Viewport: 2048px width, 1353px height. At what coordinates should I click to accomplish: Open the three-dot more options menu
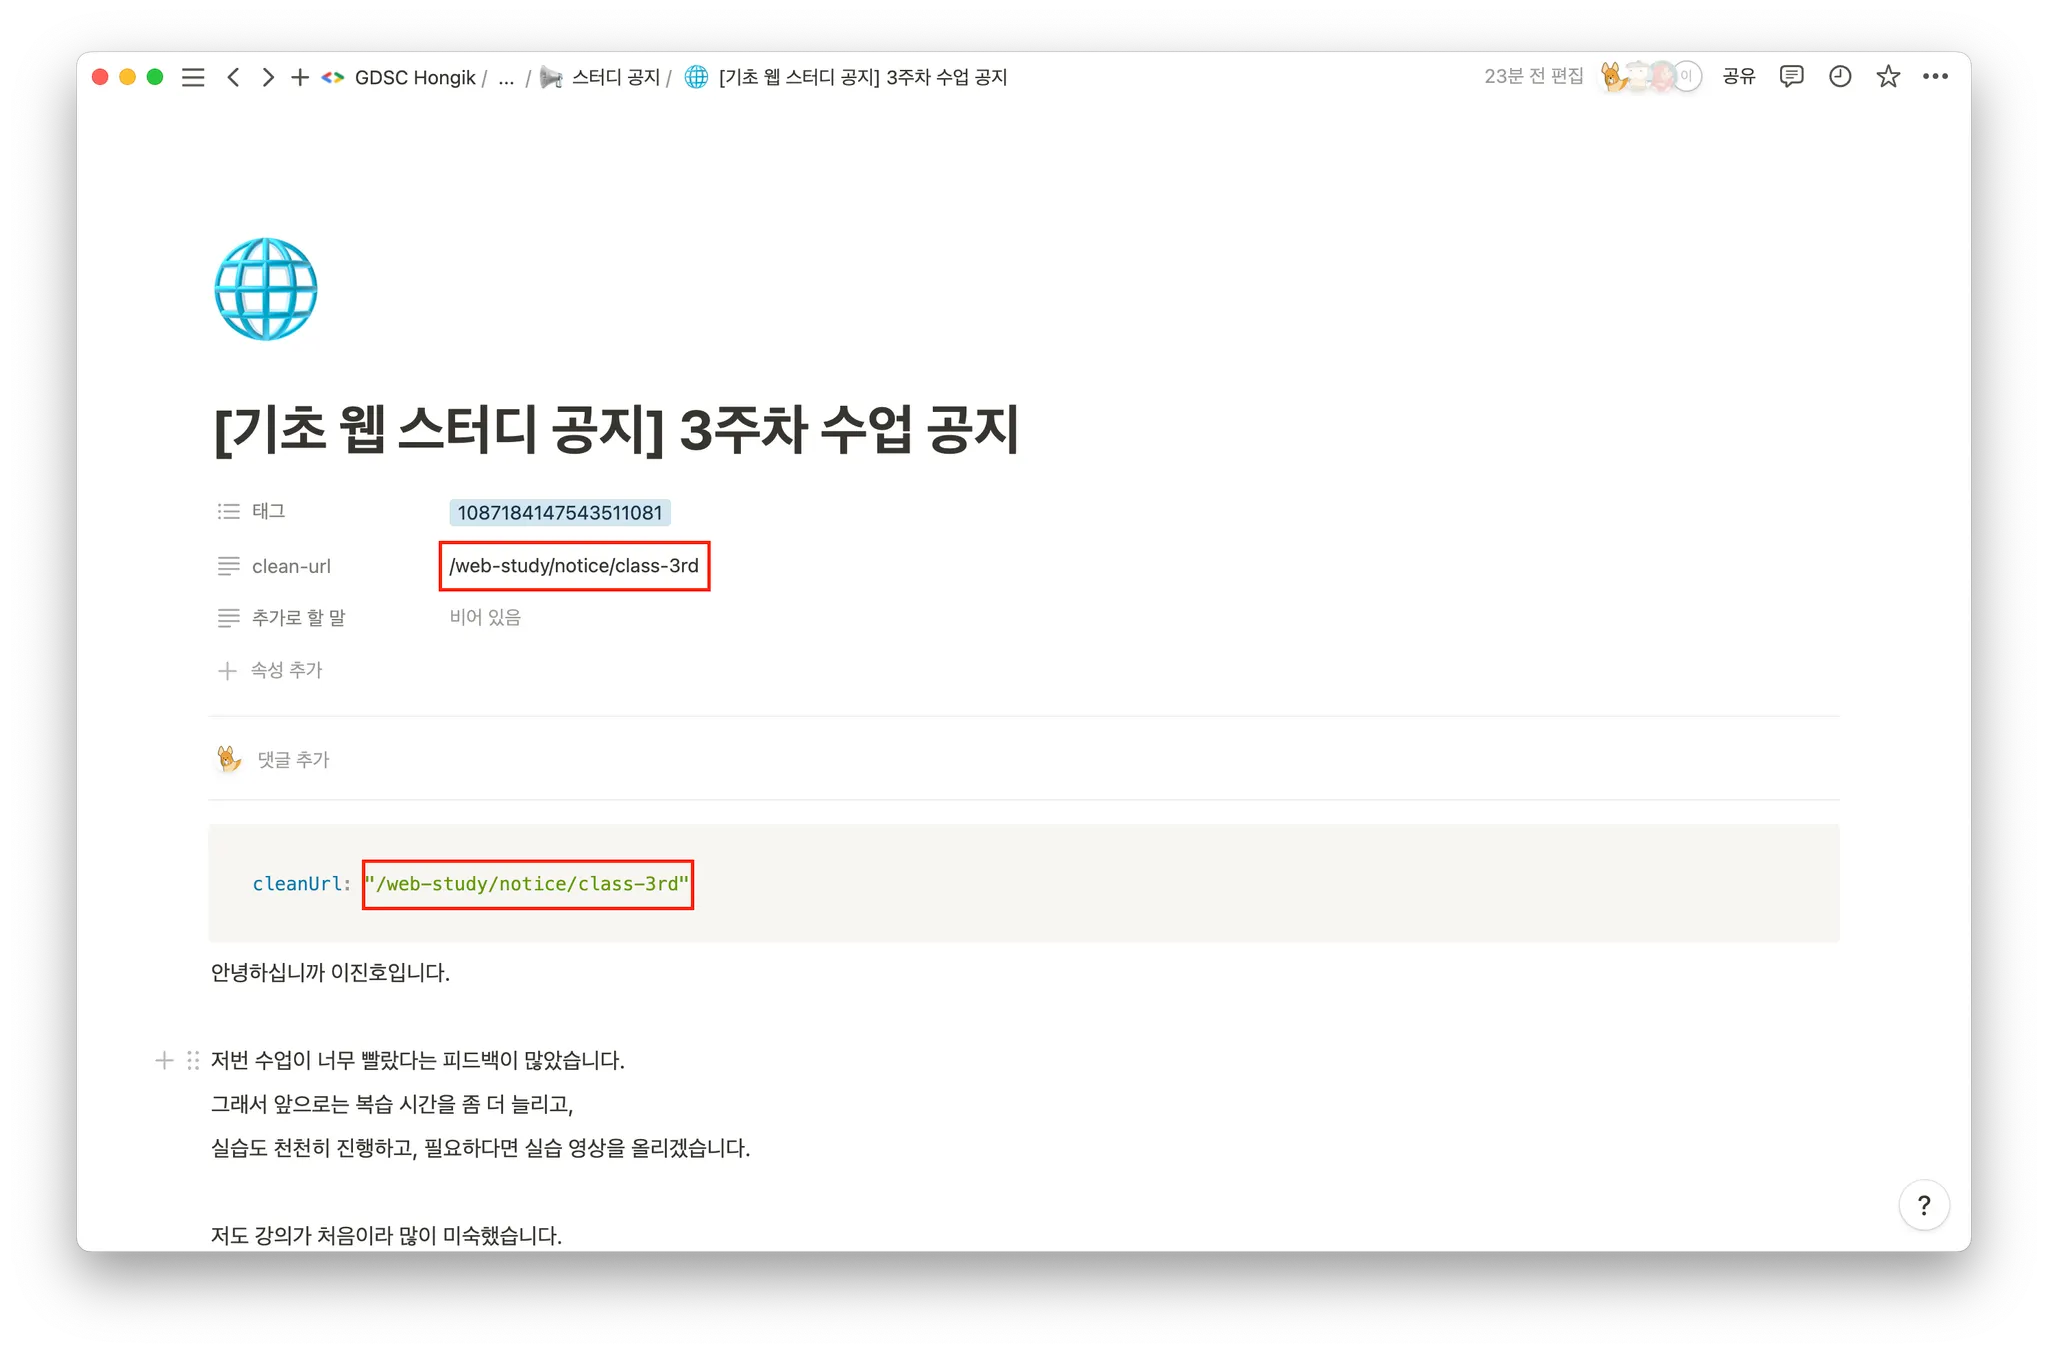point(1935,76)
